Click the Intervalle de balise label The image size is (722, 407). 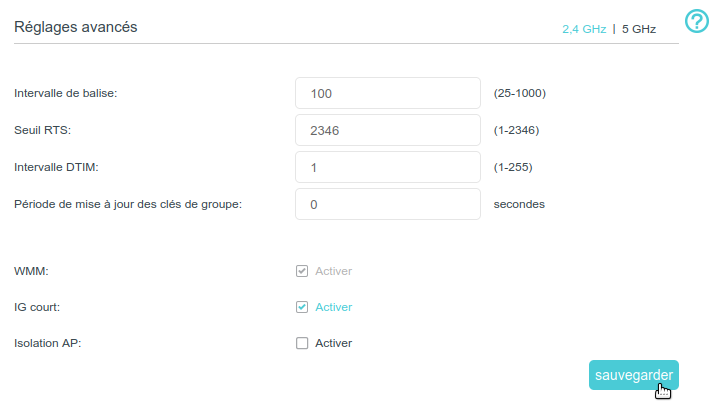click(x=66, y=93)
